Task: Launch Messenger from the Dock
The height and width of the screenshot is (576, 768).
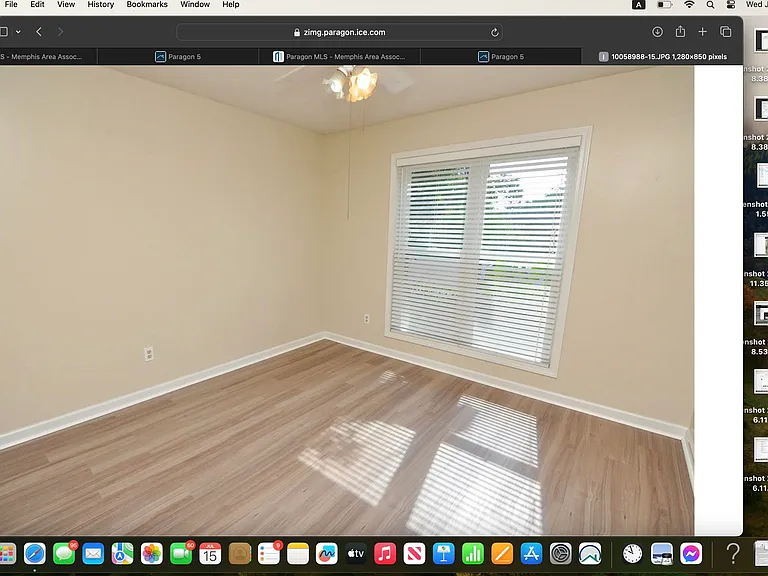Action: point(691,554)
